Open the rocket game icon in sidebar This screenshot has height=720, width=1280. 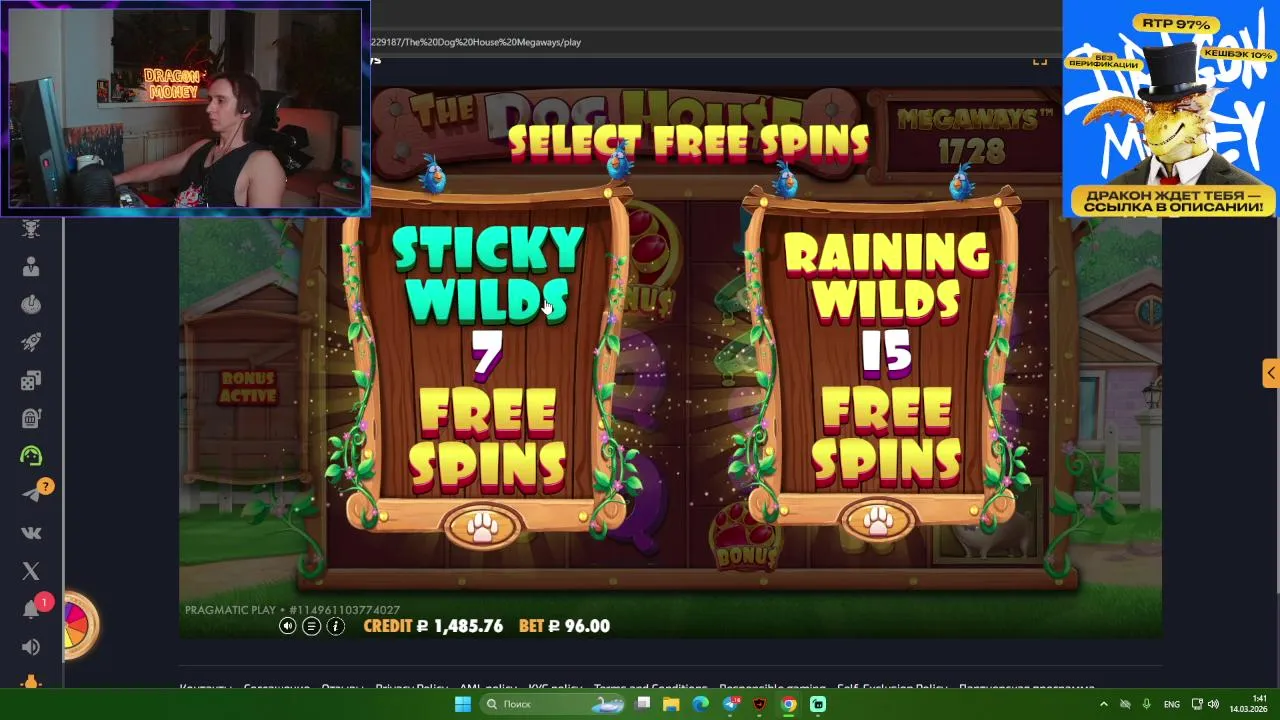(31, 342)
